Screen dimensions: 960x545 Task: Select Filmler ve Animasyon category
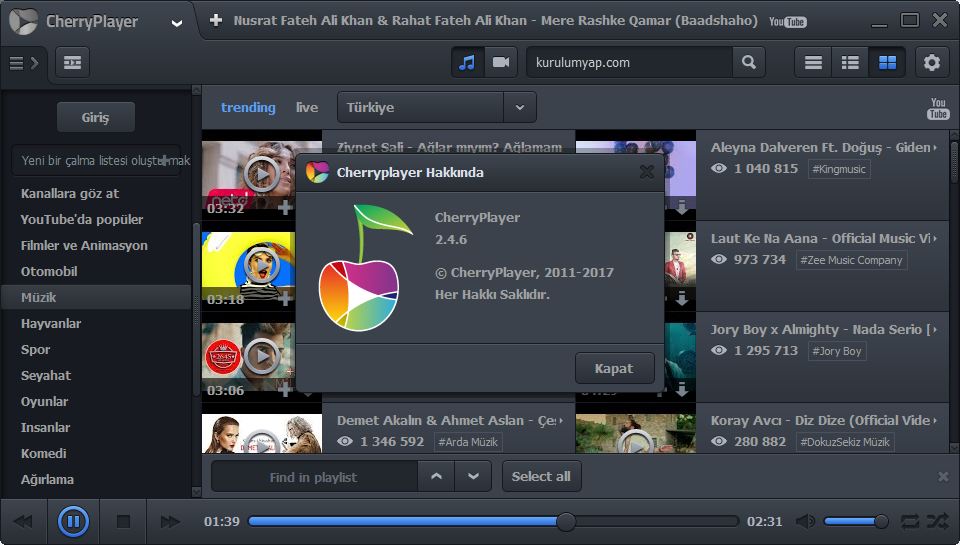click(x=84, y=246)
